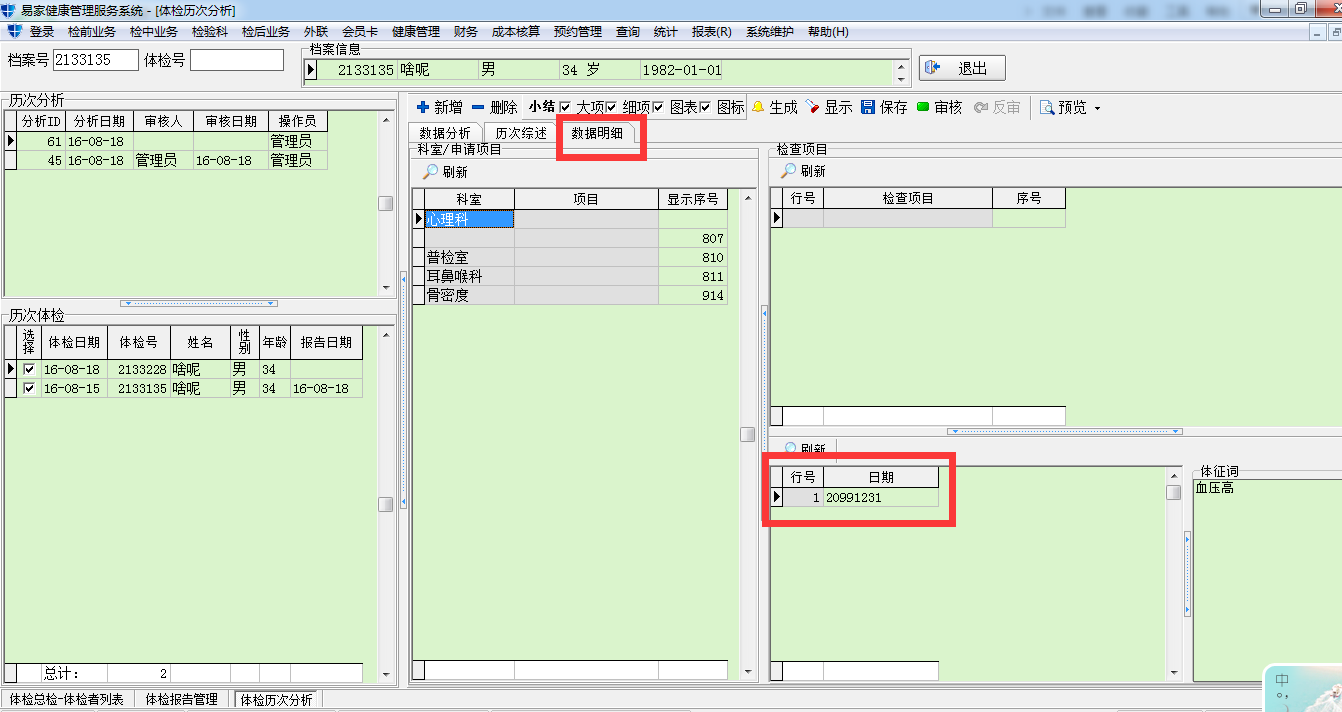This screenshot has width=1342, height=712.
Task: Click the 科室 list vertical scrollbar thumb
Action: tap(747, 434)
